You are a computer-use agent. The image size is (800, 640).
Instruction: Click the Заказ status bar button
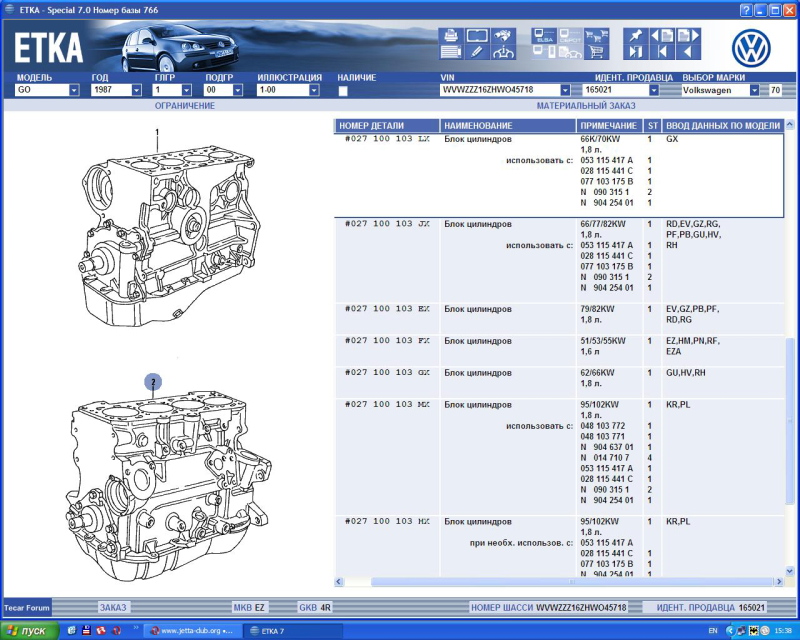tap(113, 607)
